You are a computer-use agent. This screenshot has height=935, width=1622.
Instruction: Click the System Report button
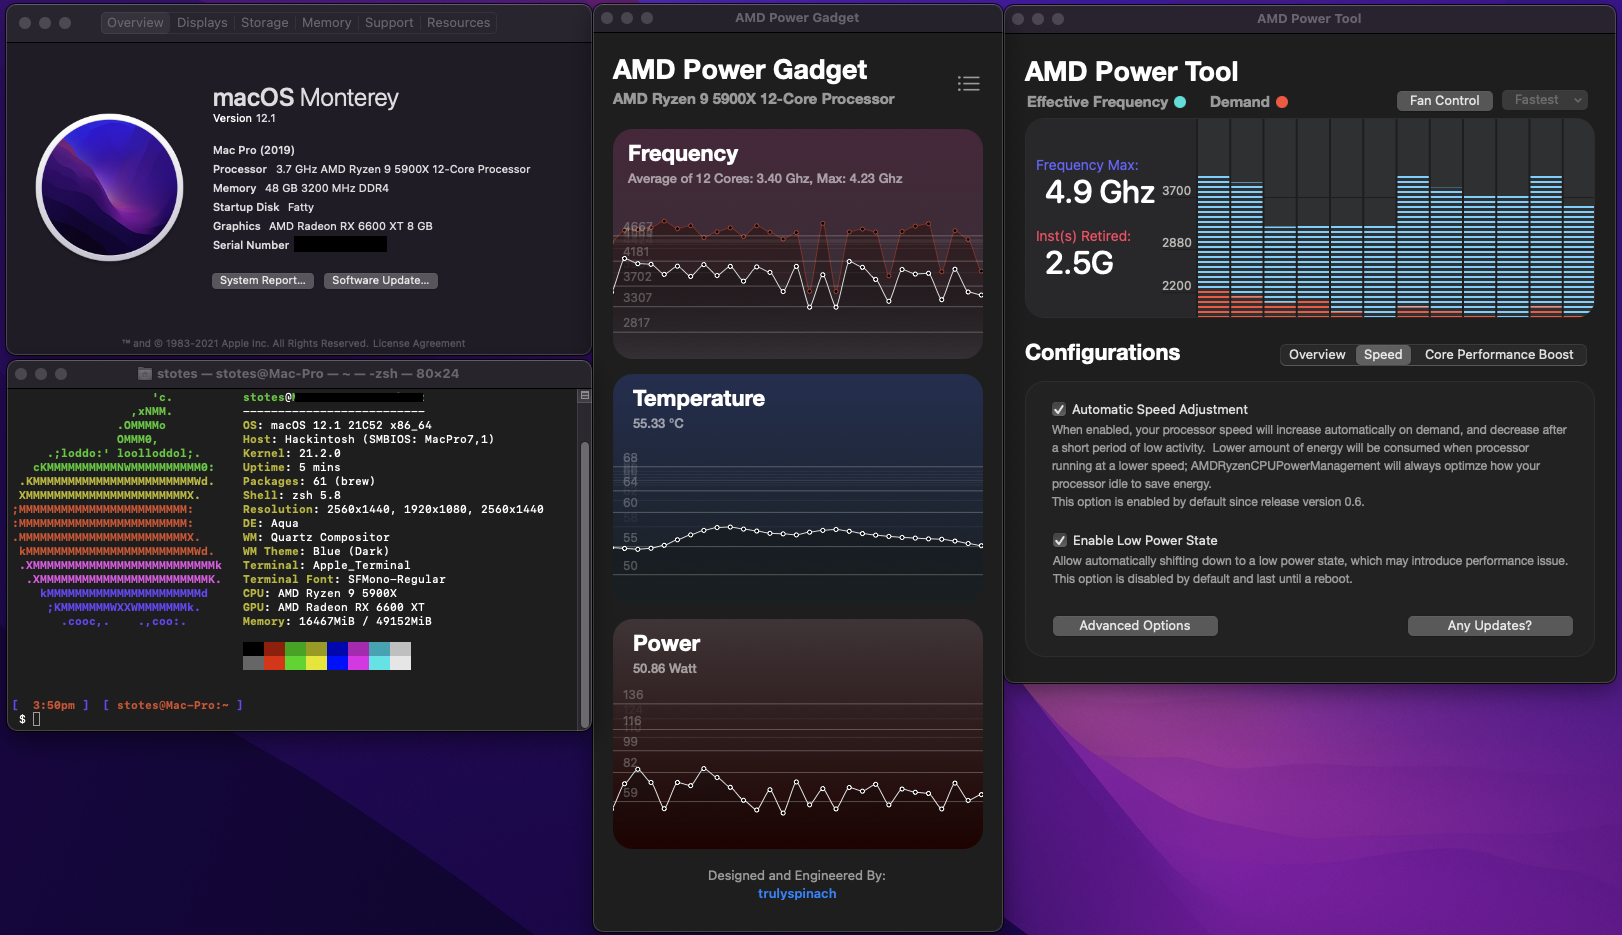click(x=262, y=281)
